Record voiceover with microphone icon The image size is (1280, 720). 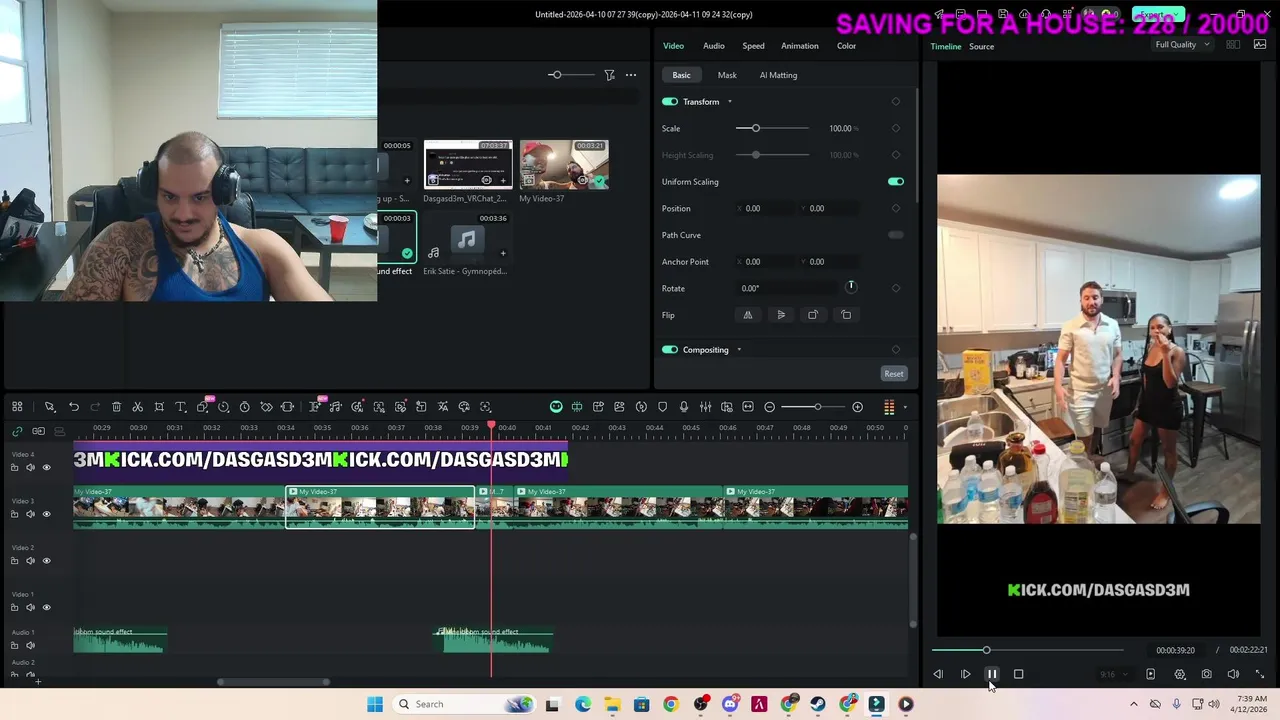tap(684, 407)
